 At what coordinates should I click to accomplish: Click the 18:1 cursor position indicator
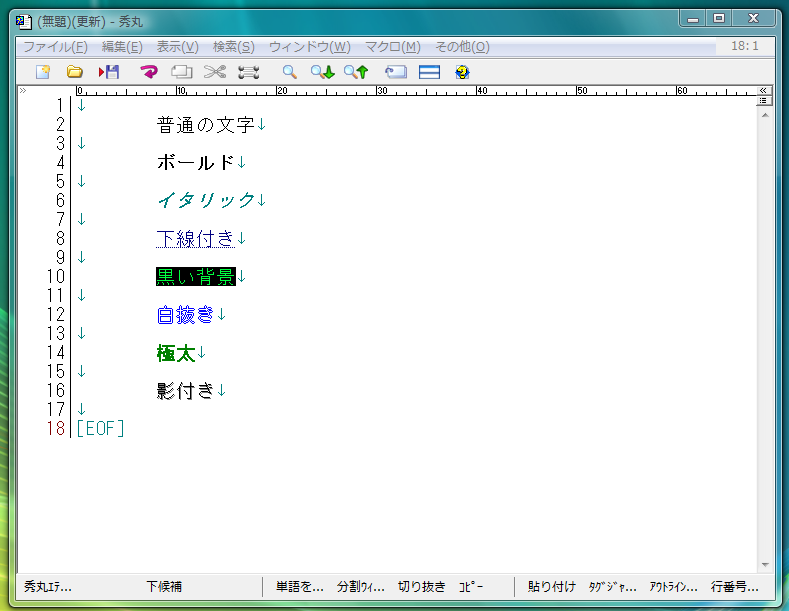coord(744,46)
